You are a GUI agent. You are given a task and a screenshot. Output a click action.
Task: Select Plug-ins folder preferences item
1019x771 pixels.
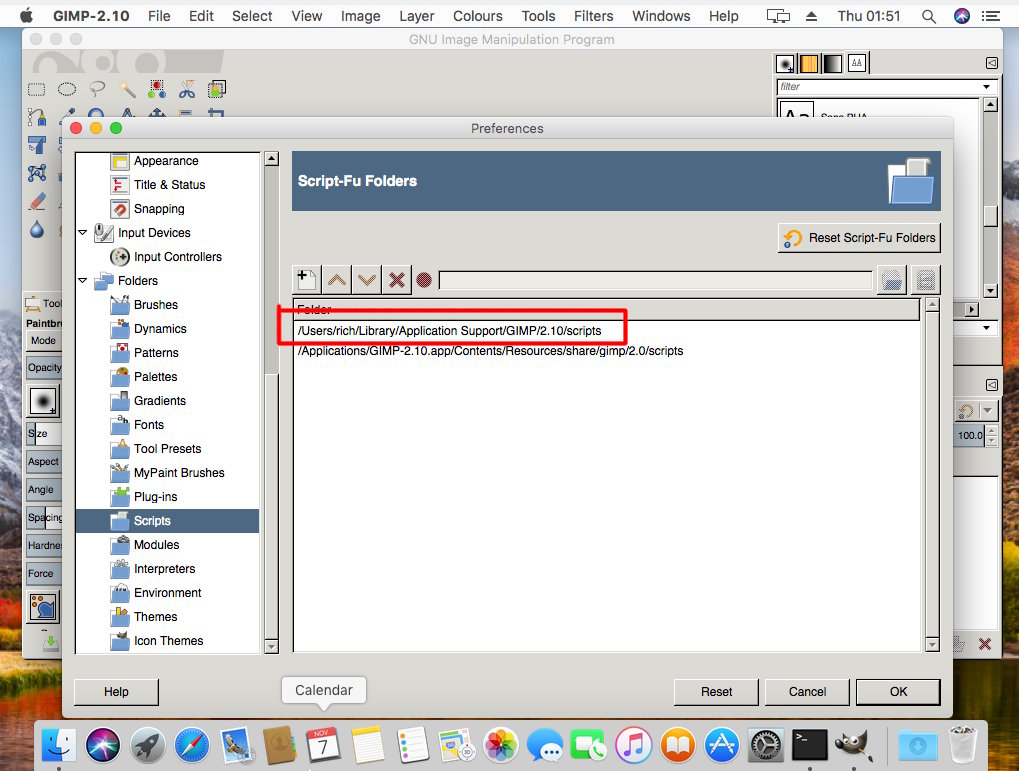[155, 497]
